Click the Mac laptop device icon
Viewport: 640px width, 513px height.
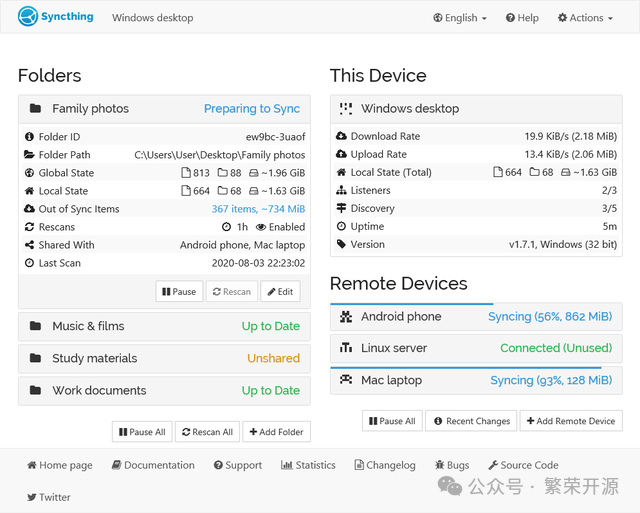(x=346, y=380)
